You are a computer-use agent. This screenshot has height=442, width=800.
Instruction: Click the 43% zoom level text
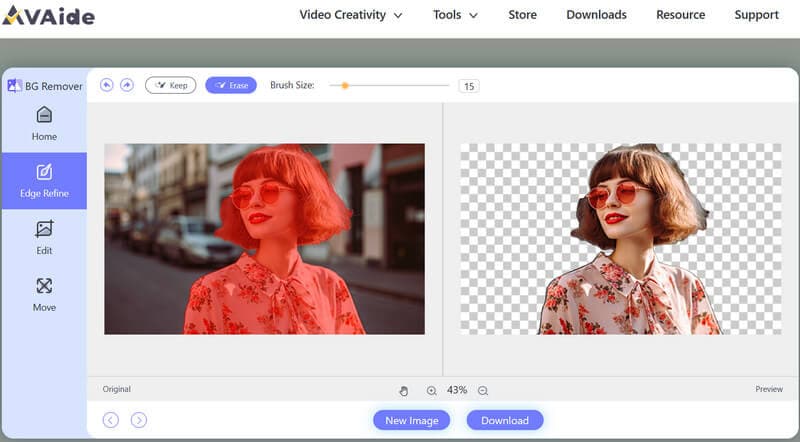click(x=457, y=390)
